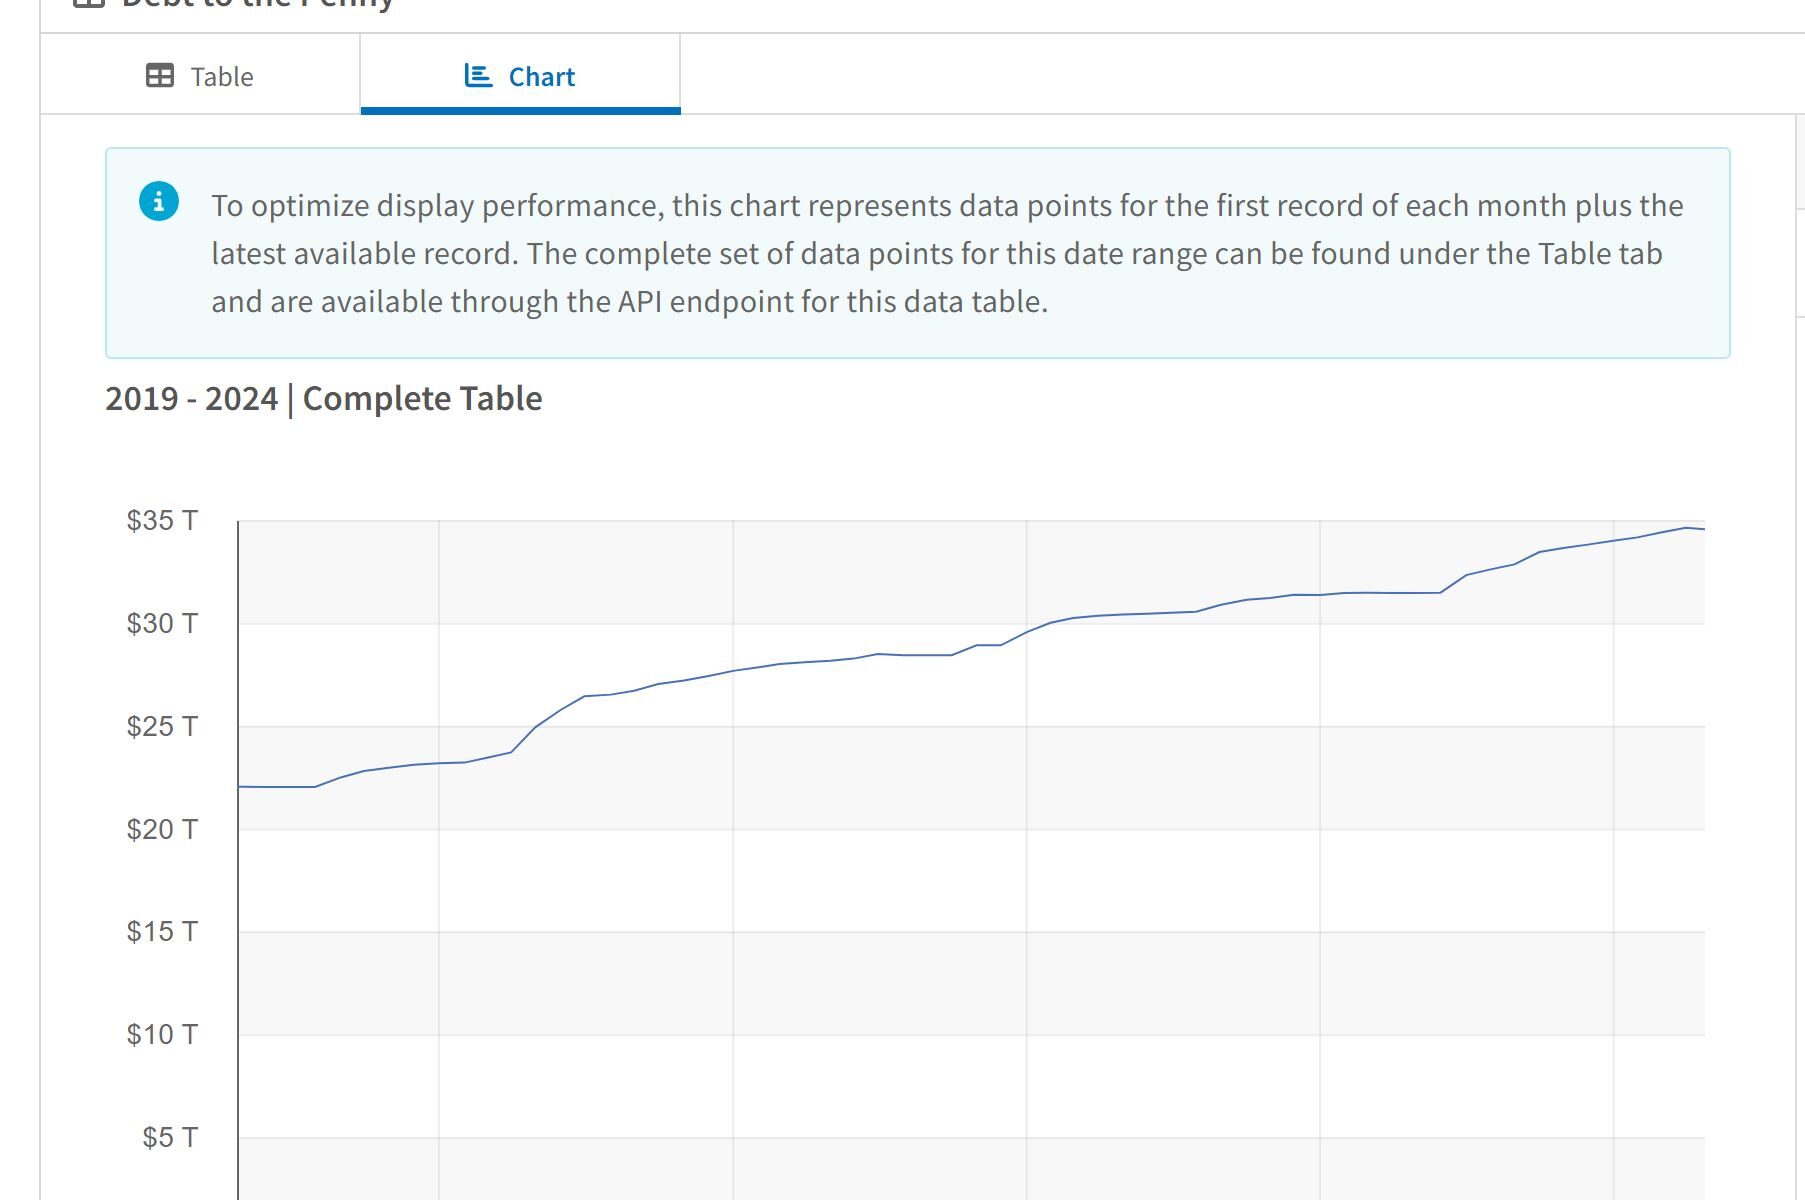Click the $5 T axis label
1805x1200 pixels.
[x=169, y=1137]
